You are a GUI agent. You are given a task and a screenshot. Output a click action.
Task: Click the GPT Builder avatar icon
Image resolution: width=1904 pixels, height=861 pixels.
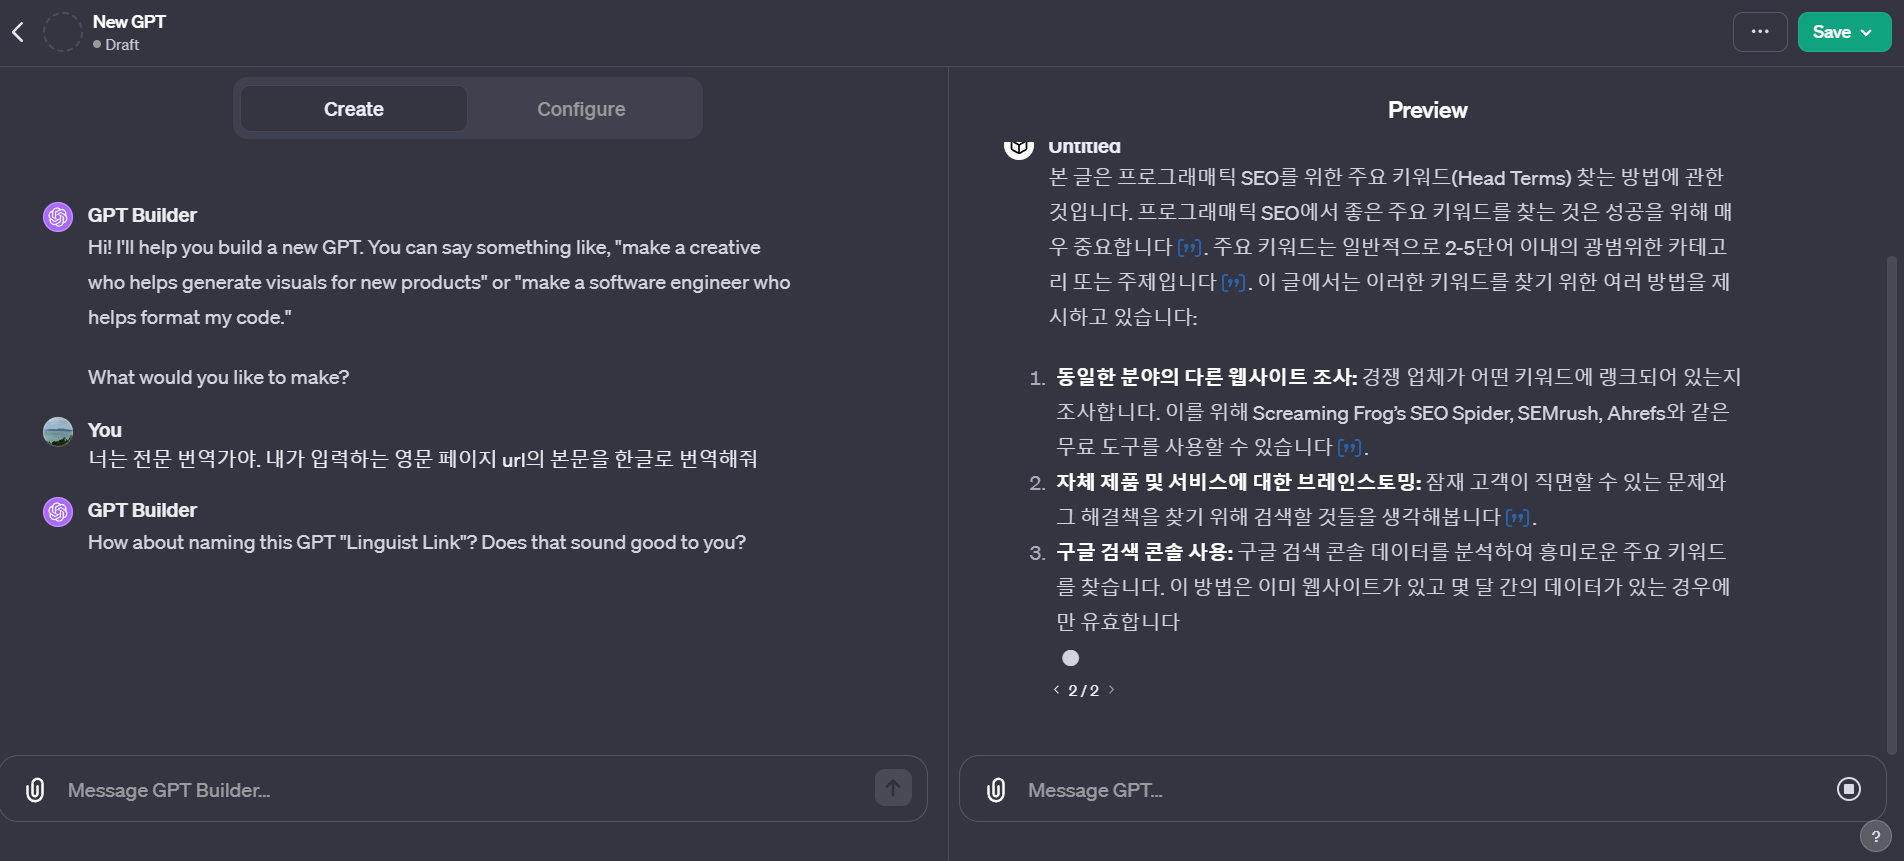click(x=57, y=215)
